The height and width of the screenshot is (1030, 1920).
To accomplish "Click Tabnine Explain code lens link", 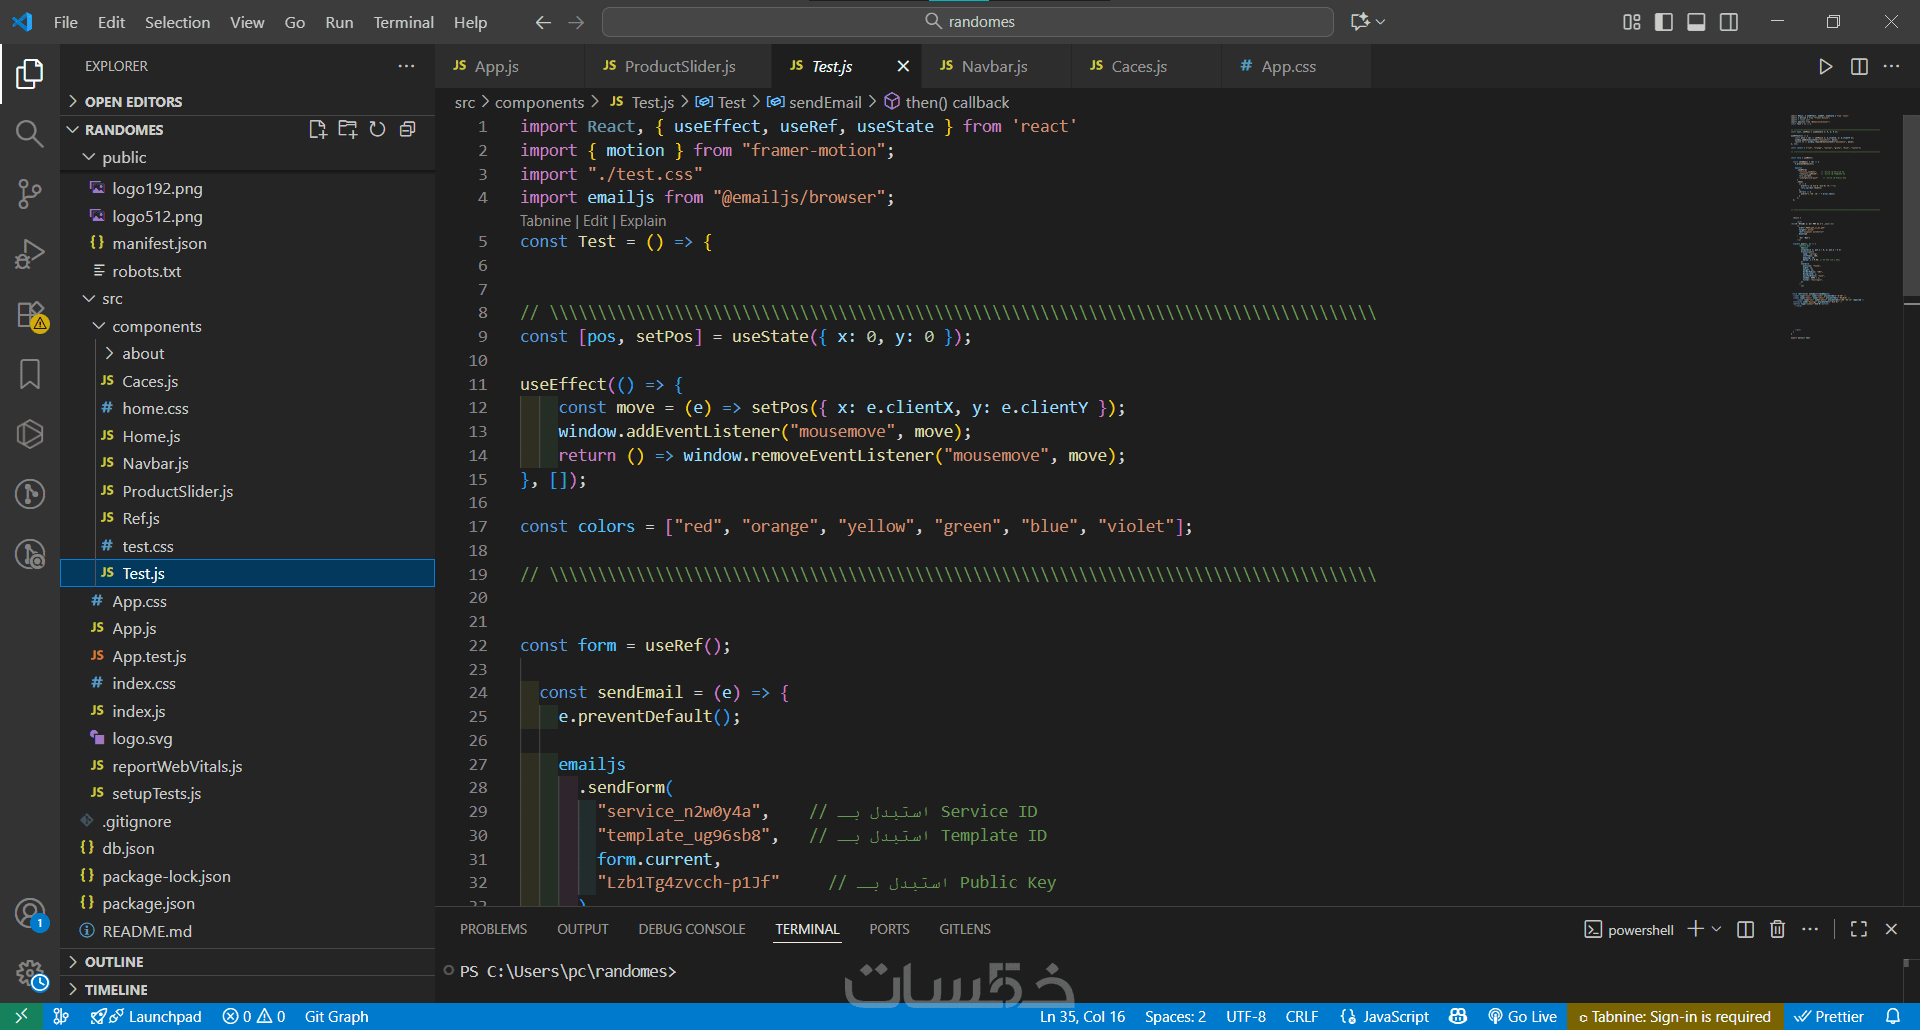I will pyautogui.click(x=642, y=221).
